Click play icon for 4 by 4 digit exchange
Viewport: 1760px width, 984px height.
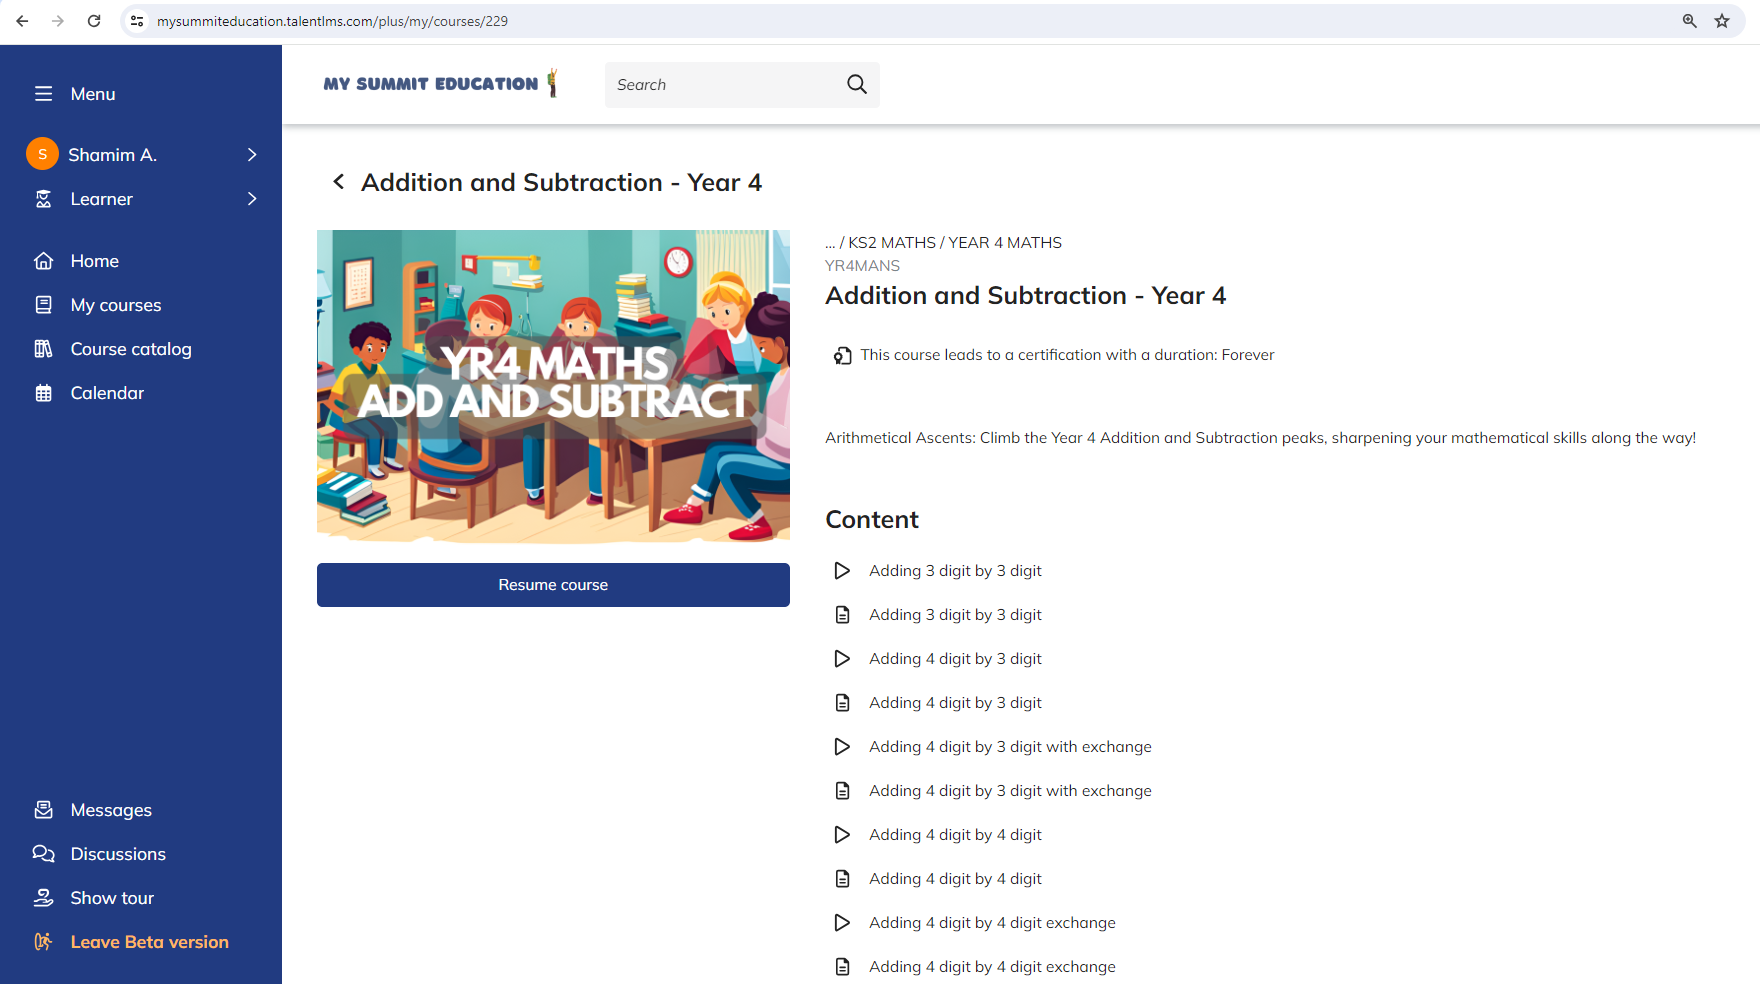tap(842, 923)
